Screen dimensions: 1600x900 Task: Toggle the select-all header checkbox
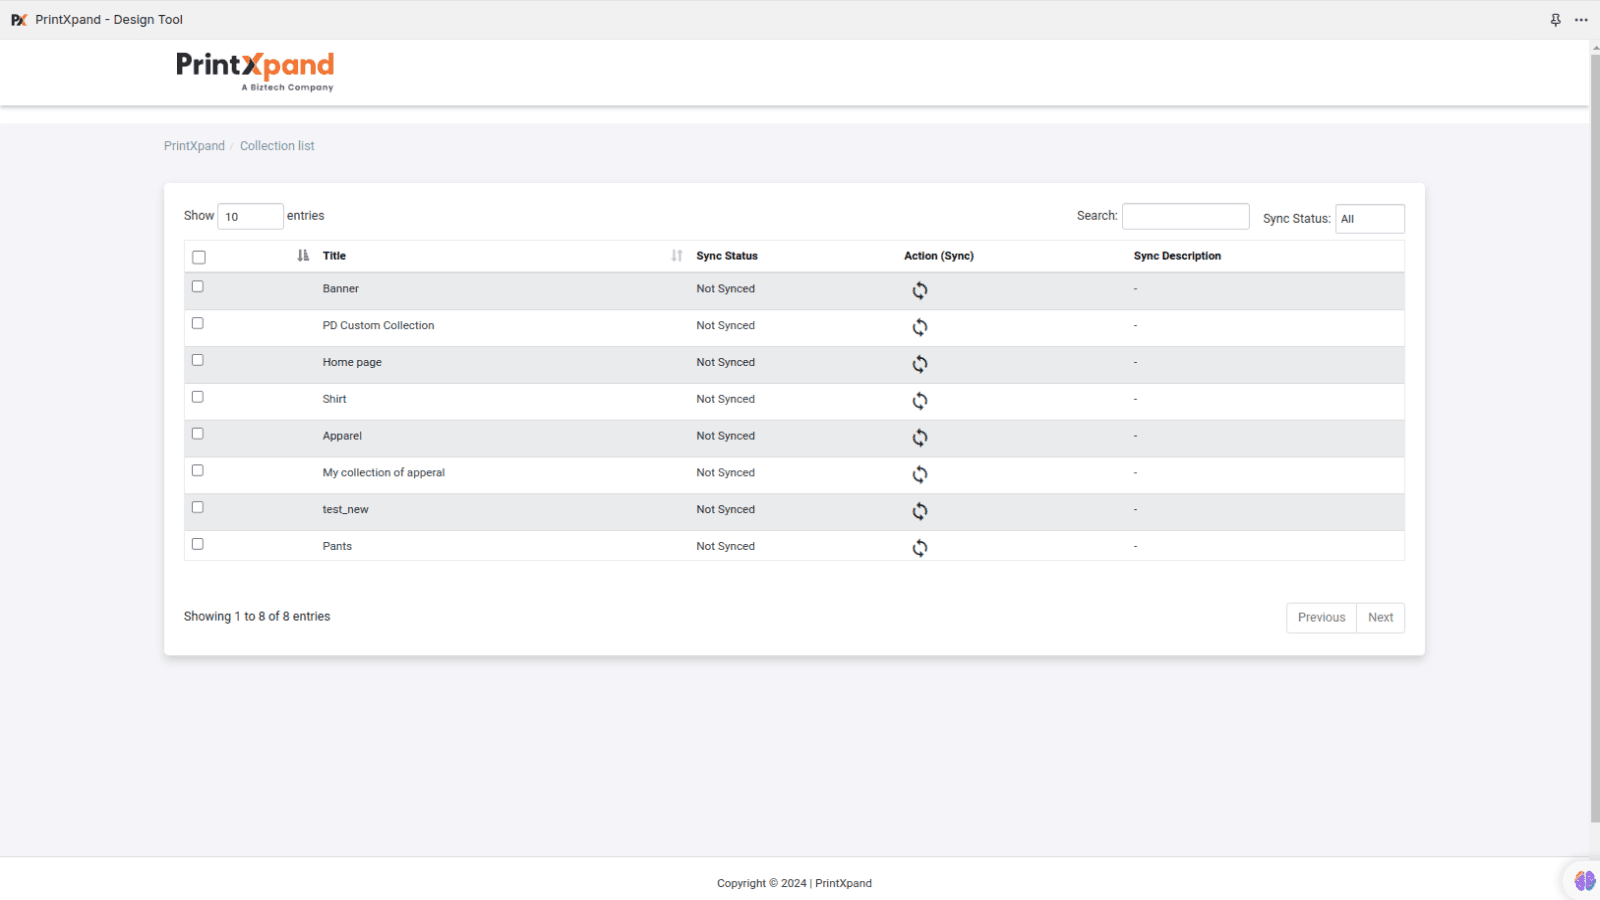pyautogui.click(x=199, y=257)
